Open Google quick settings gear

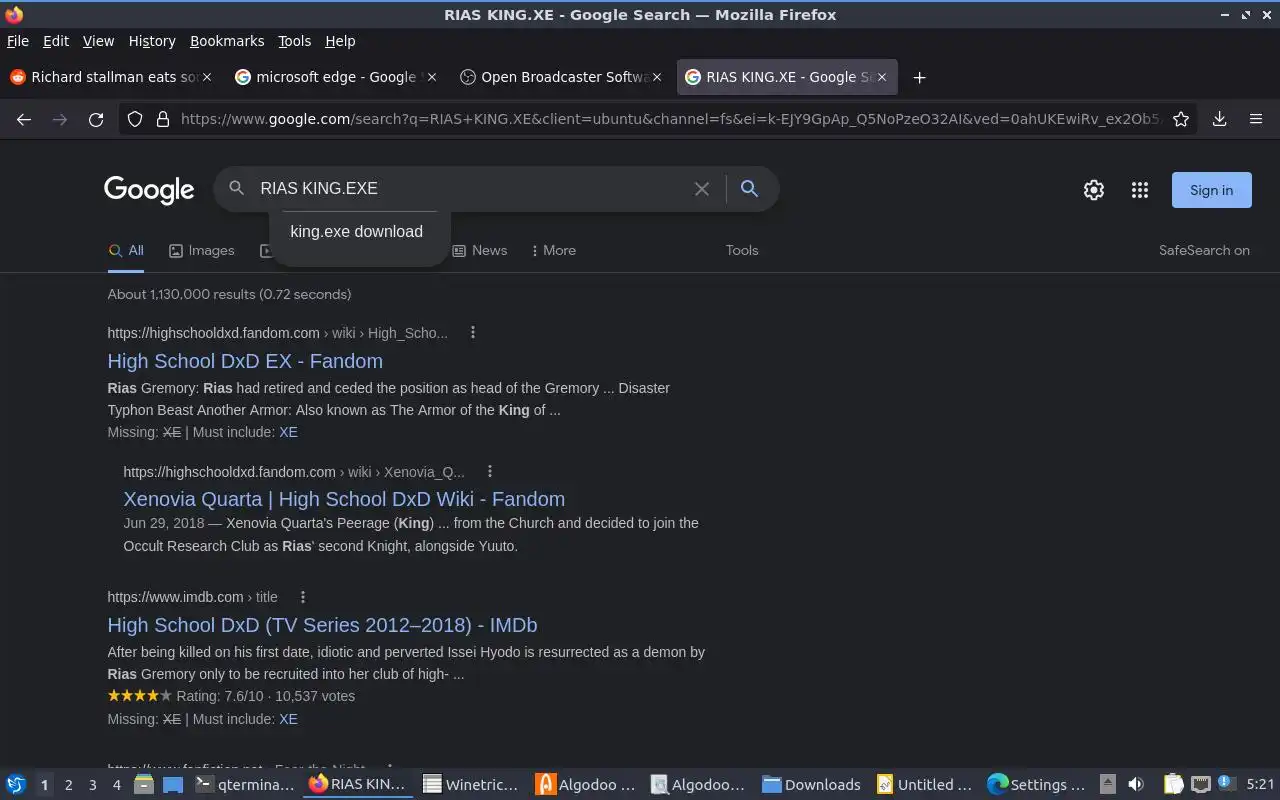1094,190
